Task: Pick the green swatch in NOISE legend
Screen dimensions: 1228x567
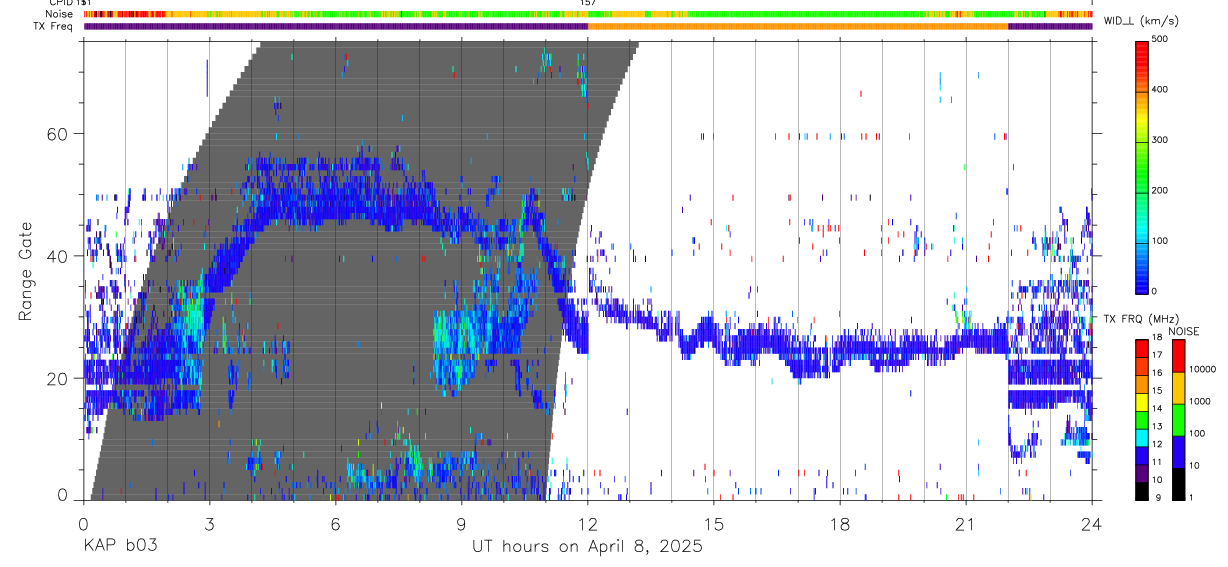Action: point(1178,420)
